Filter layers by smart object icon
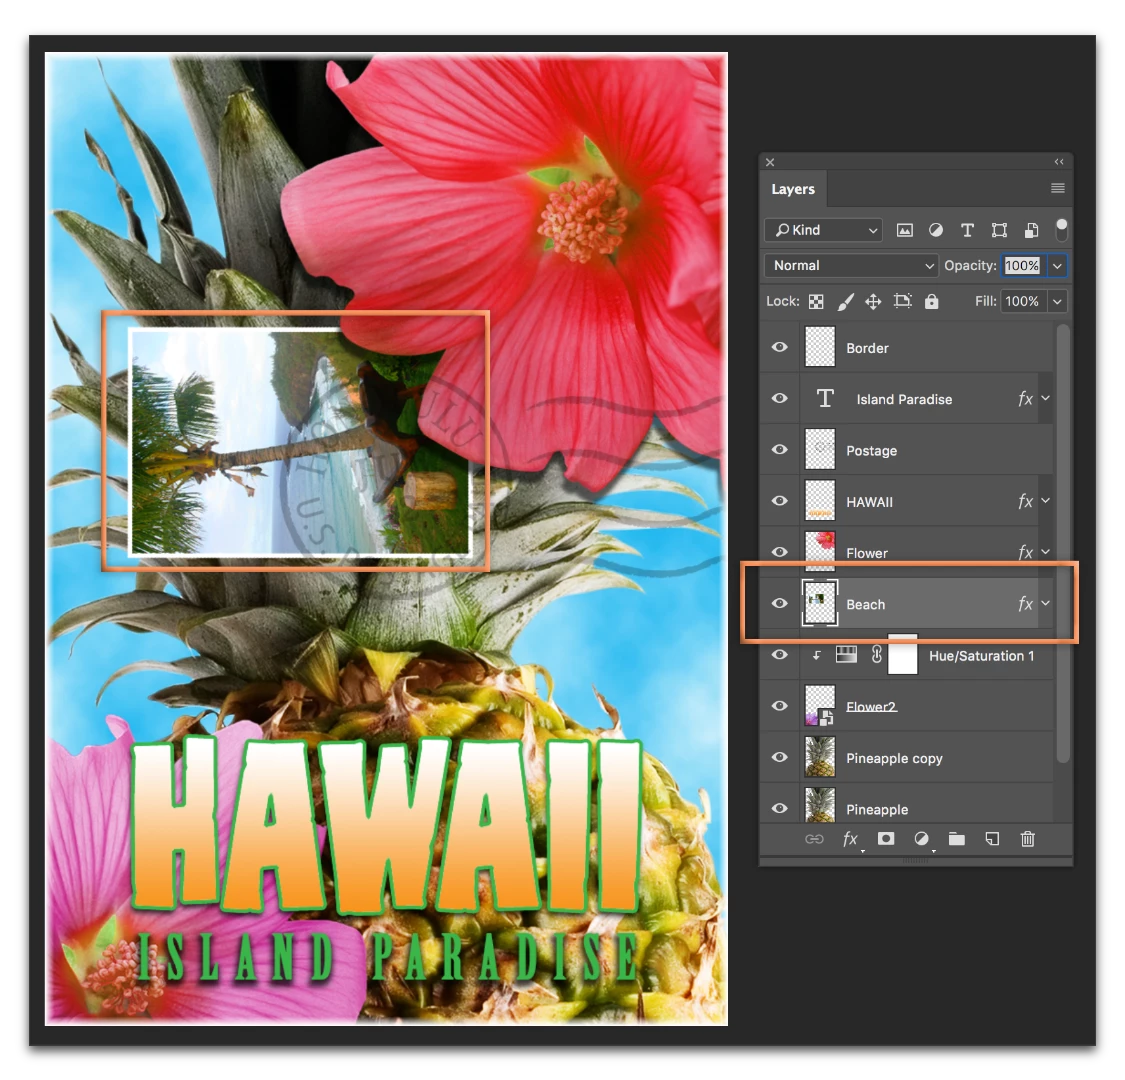Image resolution: width=1125 pixels, height=1080 pixels. point(1031,230)
